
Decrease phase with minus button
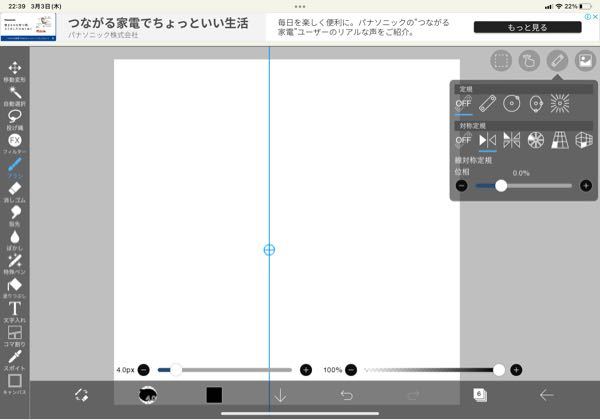click(462, 186)
